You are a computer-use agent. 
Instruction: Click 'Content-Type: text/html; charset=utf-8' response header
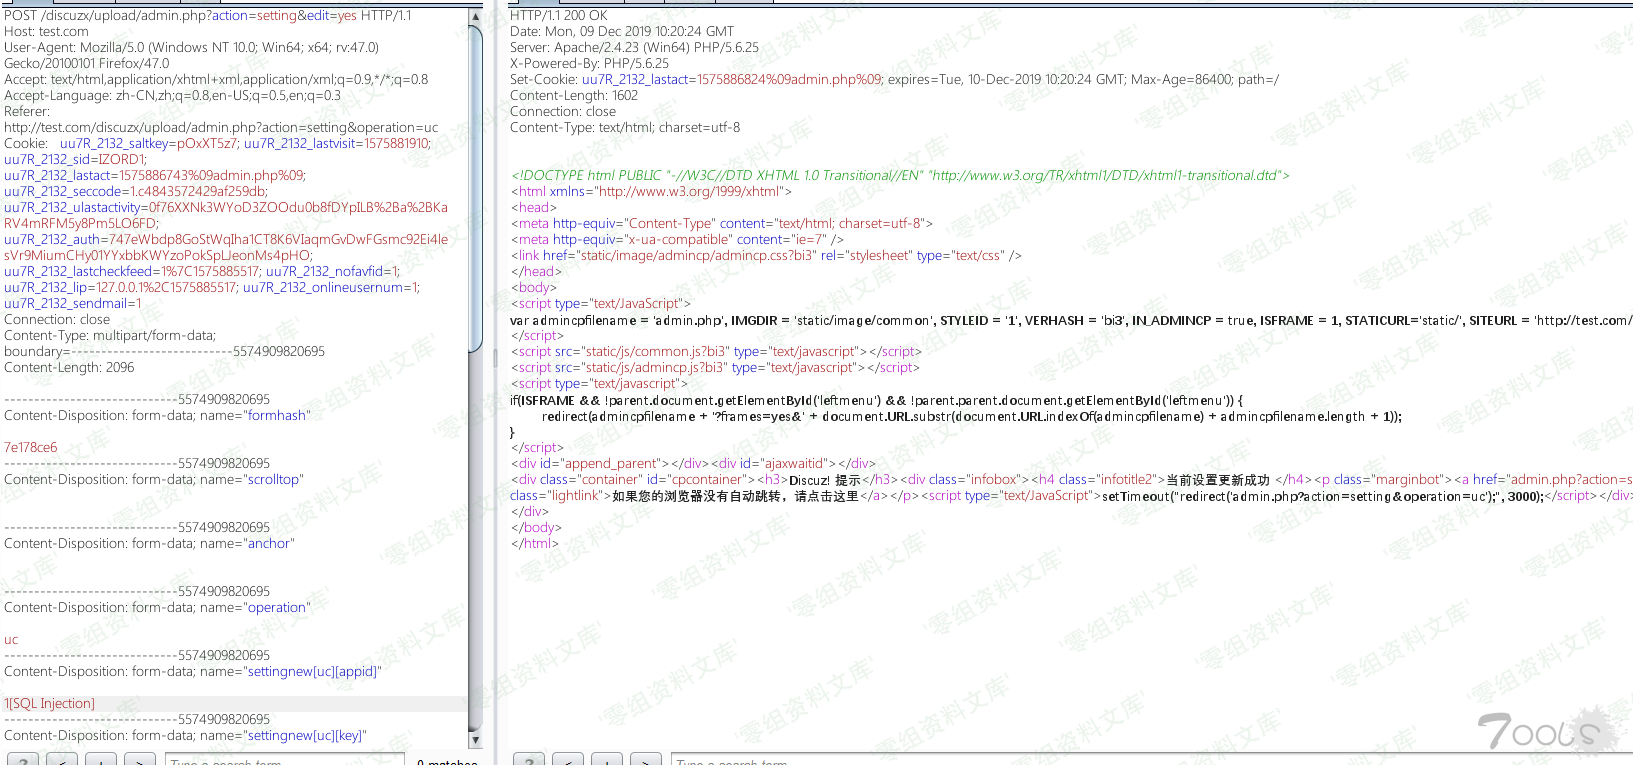[x=625, y=127]
